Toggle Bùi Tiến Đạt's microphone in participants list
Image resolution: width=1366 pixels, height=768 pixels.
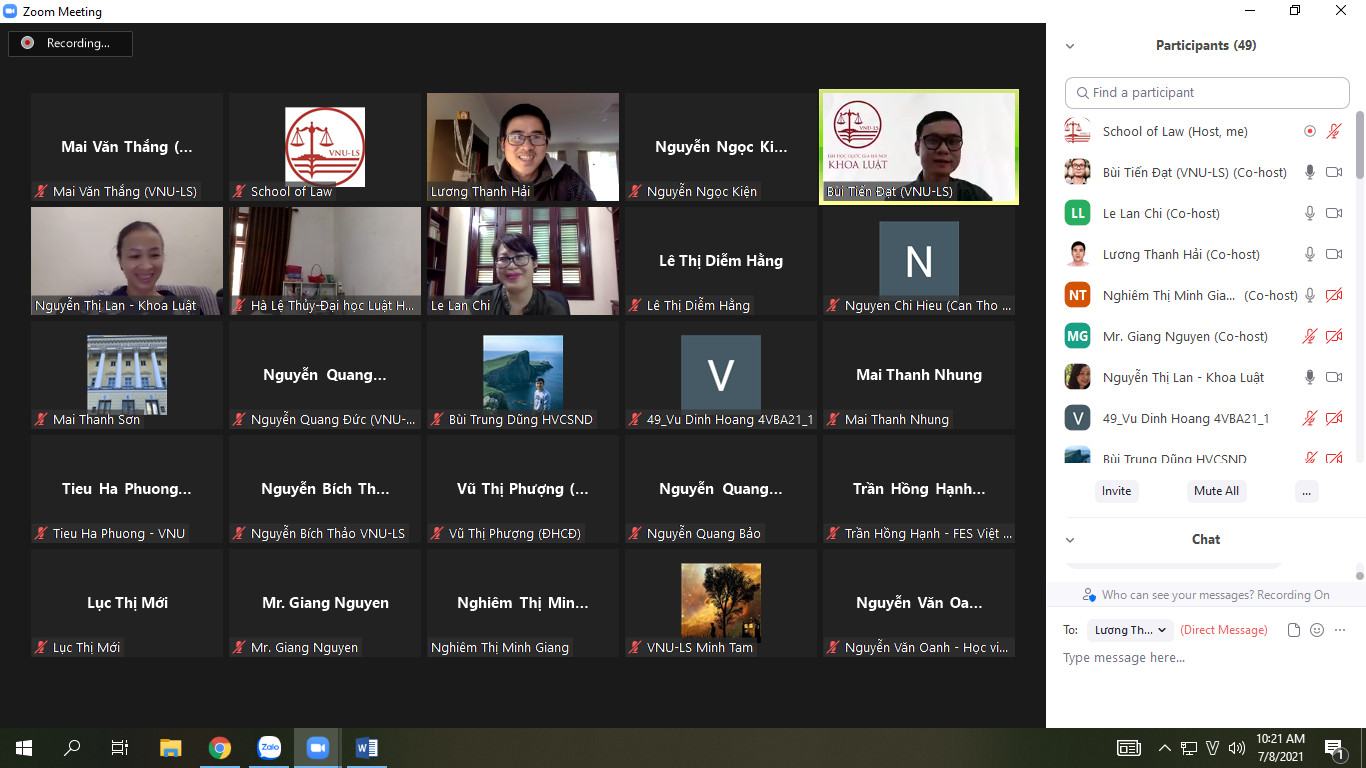(x=1309, y=172)
